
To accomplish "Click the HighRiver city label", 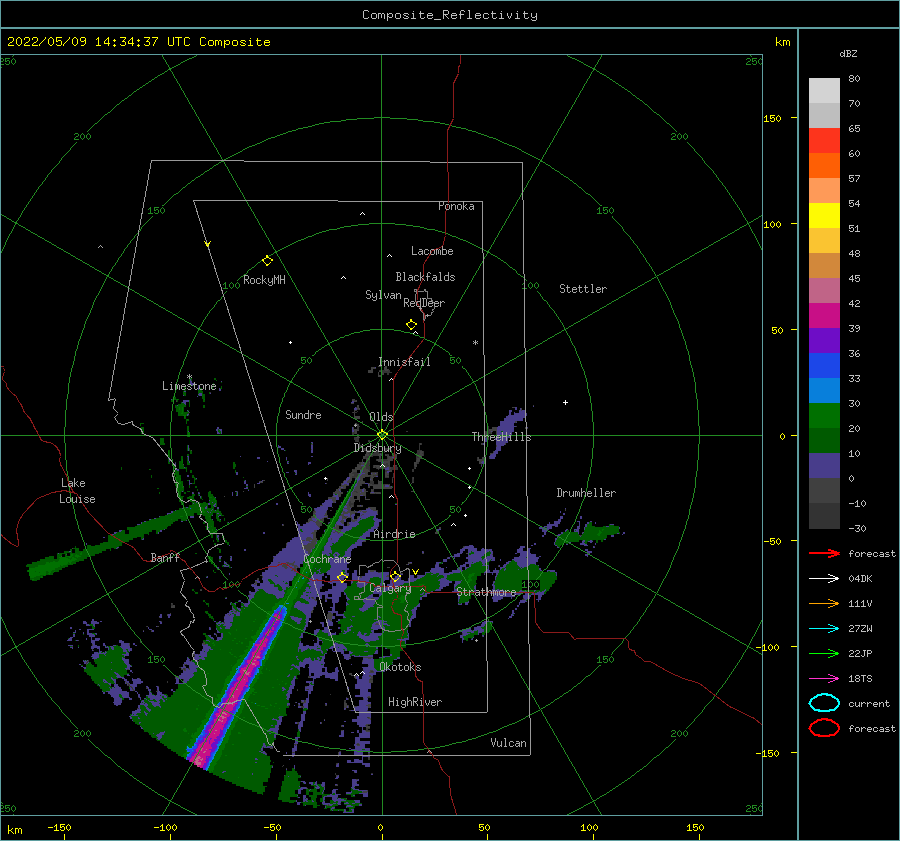I will [415, 702].
